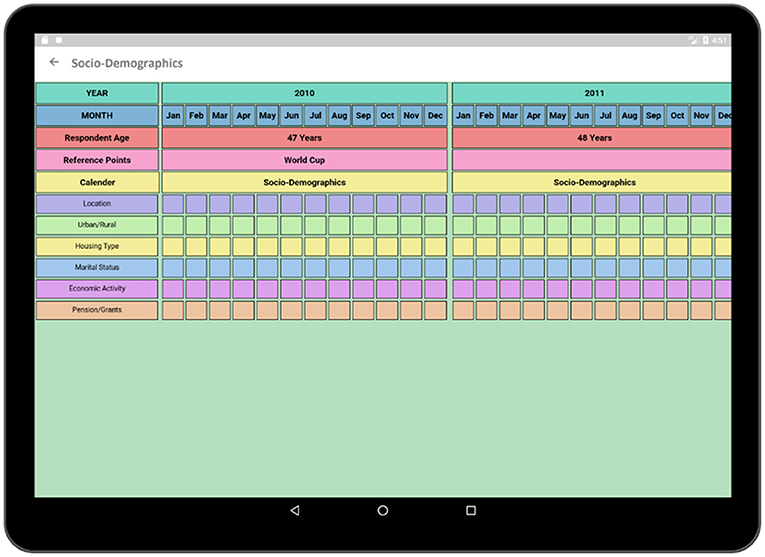Tap the Reference Points row label
The image size is (765, 557).
pyautogui.click(x=97, y=160)
